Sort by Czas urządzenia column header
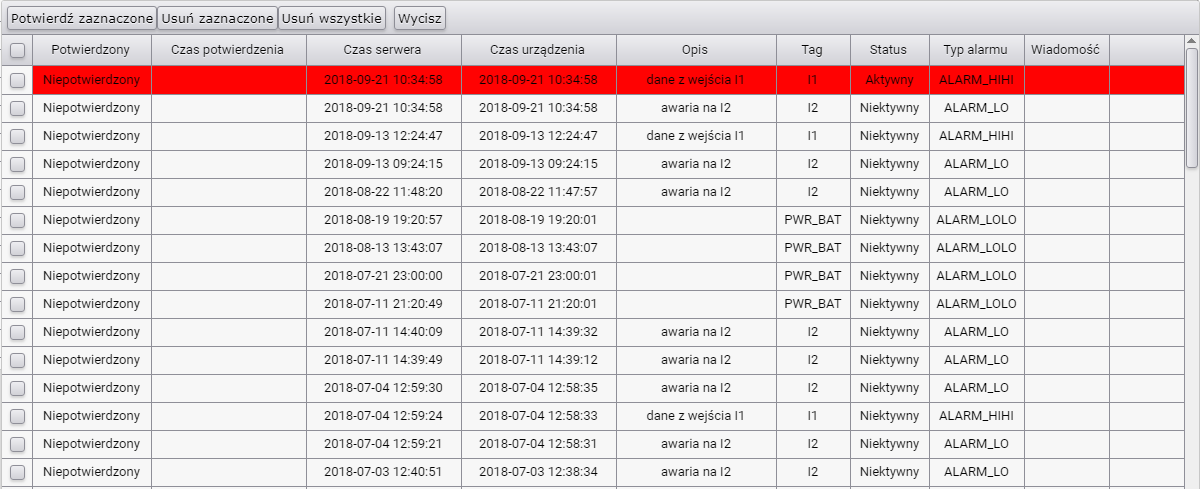The width and height of the screenshot is (1202, 489). click(538, 49)
